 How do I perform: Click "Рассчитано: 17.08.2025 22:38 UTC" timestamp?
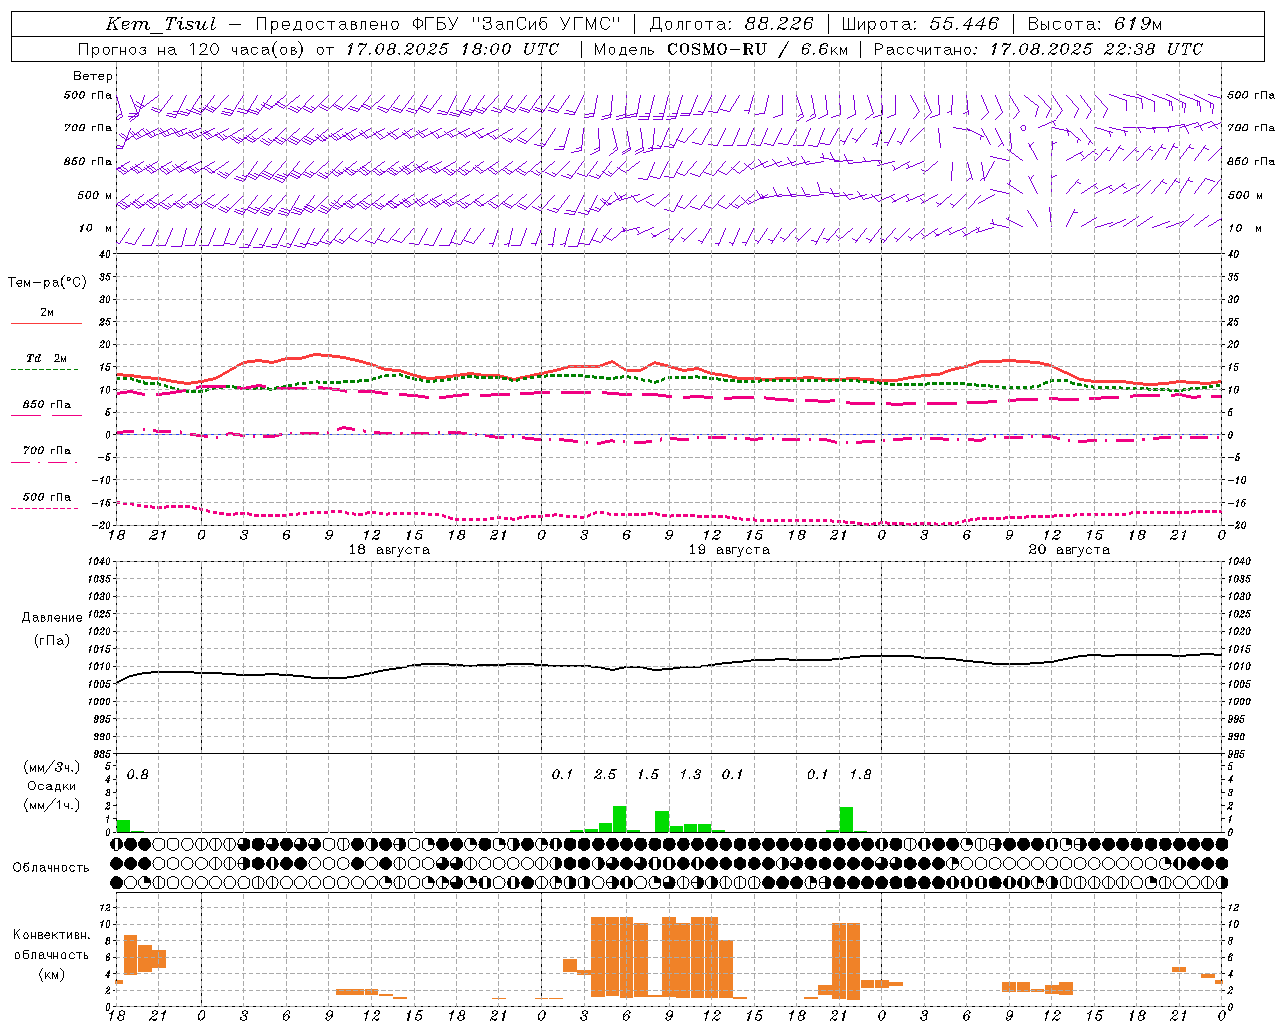pyautogui.click(x=1038, y=49)
